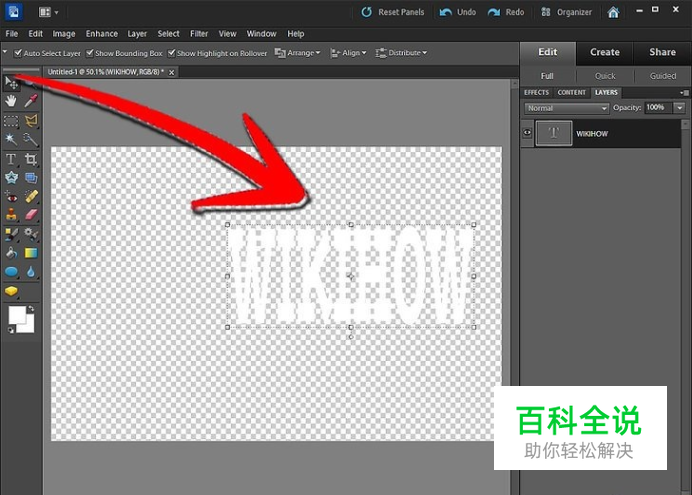692x495 pixels.
Task: Select the Gradient tool
Action: pos(30,253)
